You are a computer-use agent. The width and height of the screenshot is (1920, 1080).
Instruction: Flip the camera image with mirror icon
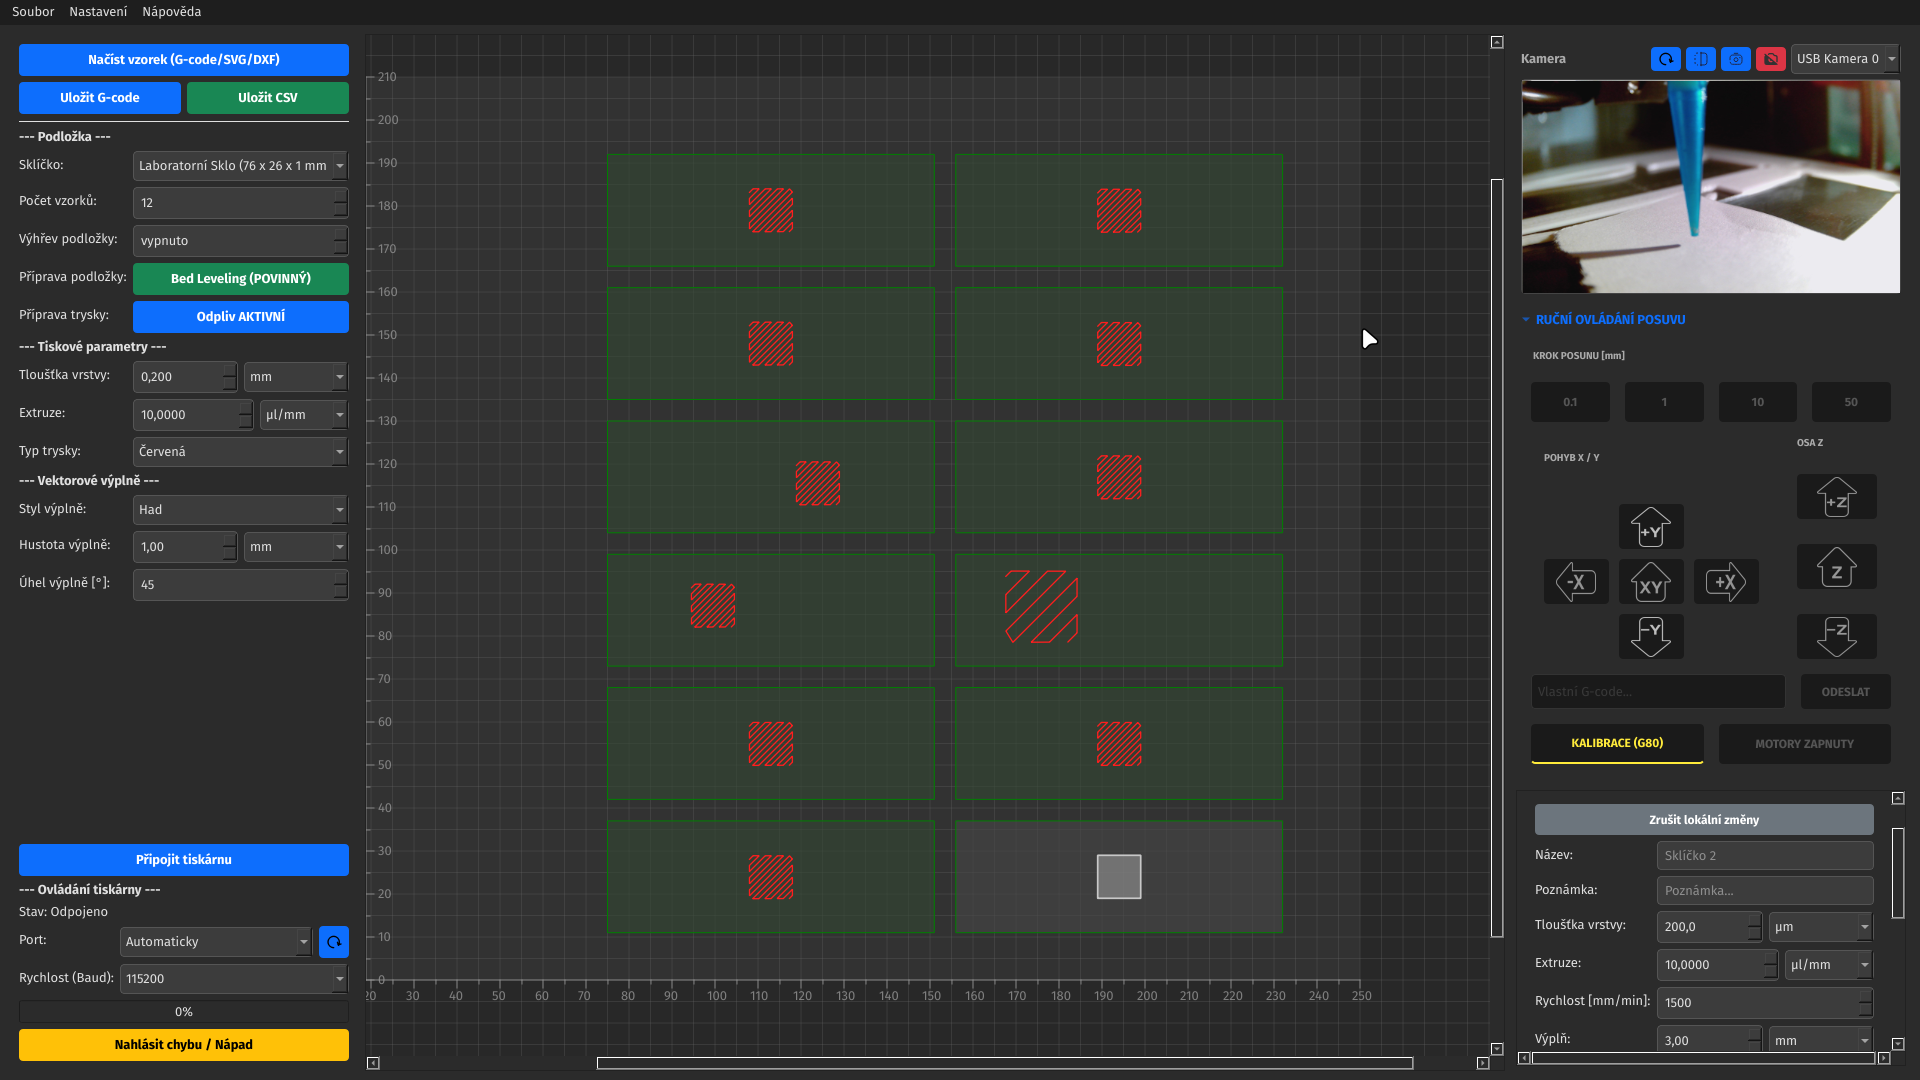(1700, 59)
